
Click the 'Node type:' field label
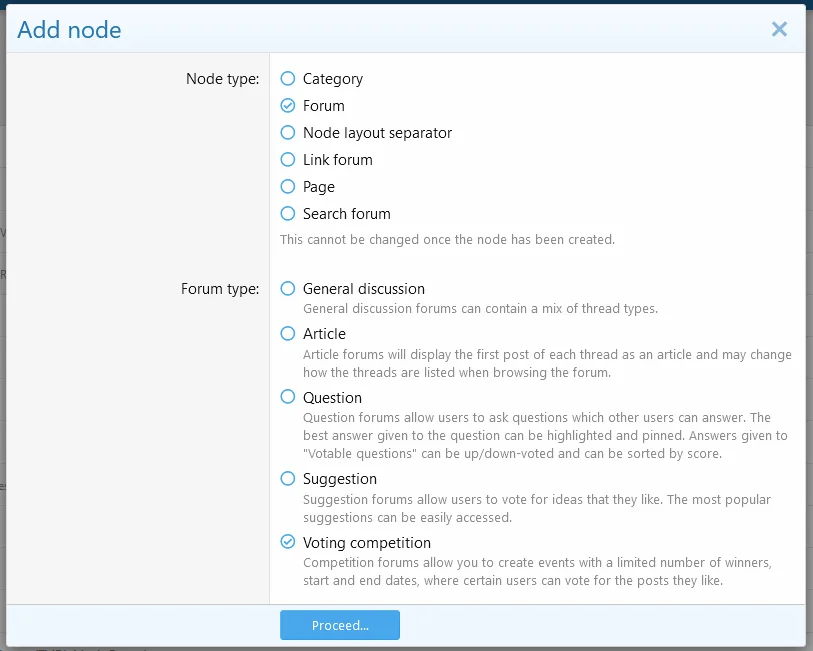click(x=222, y=79)
